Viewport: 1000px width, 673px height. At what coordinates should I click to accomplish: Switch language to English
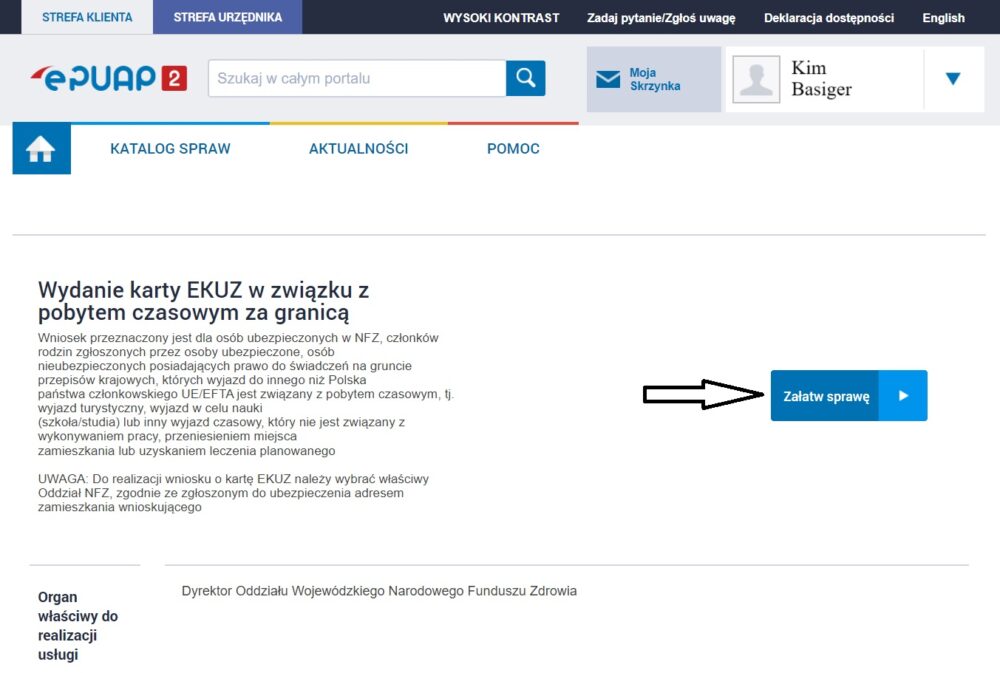point(943,18)
